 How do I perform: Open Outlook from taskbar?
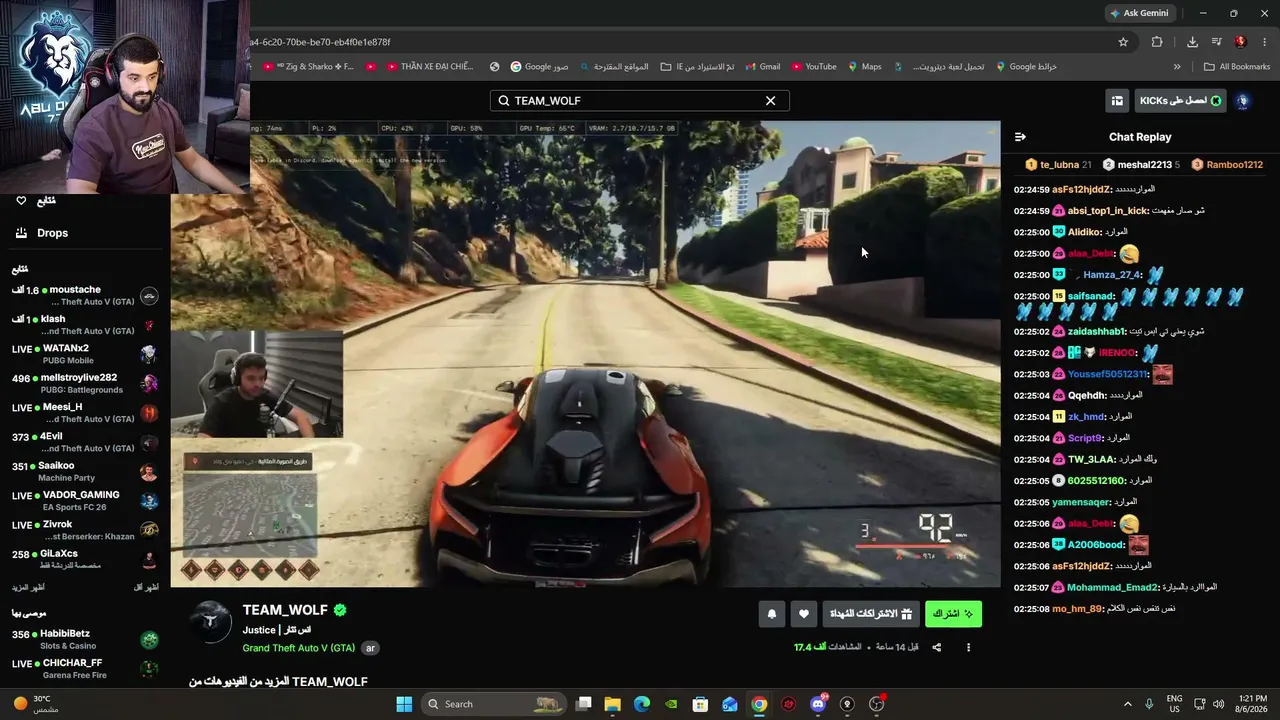(x=730, y=704)
